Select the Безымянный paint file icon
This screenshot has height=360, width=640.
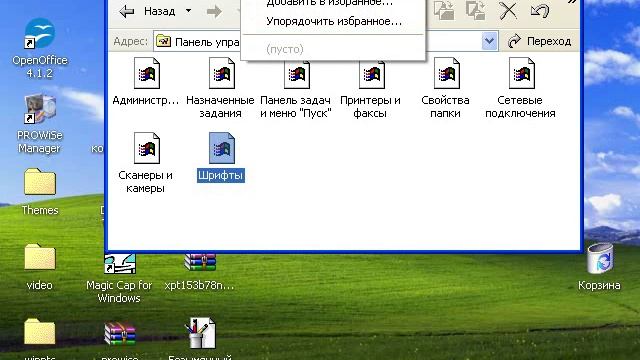pyautogui.click(x=200, y=339)
